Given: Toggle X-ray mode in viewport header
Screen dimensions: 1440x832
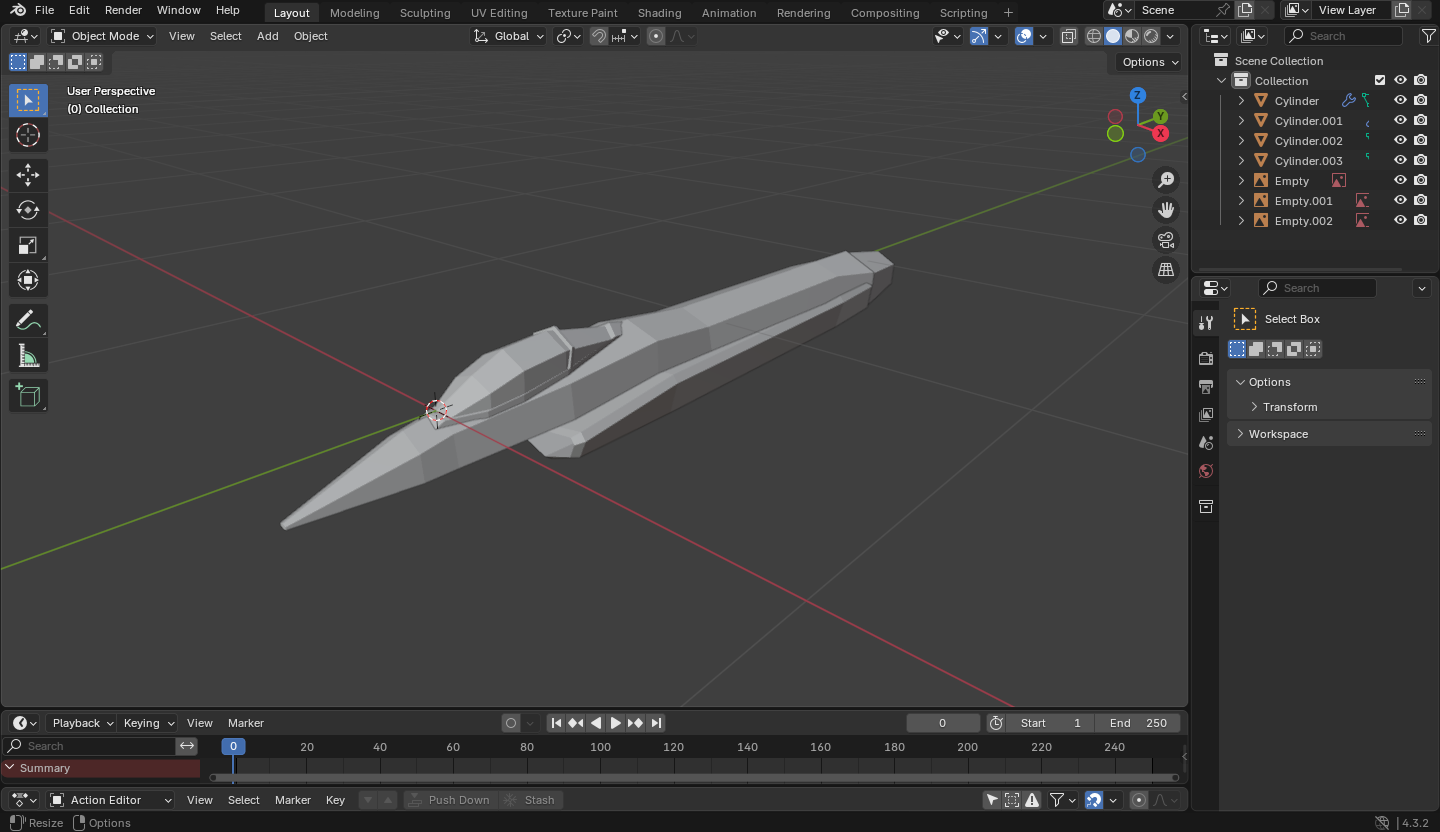Looking at the screenshot, I should [1068, 36].
